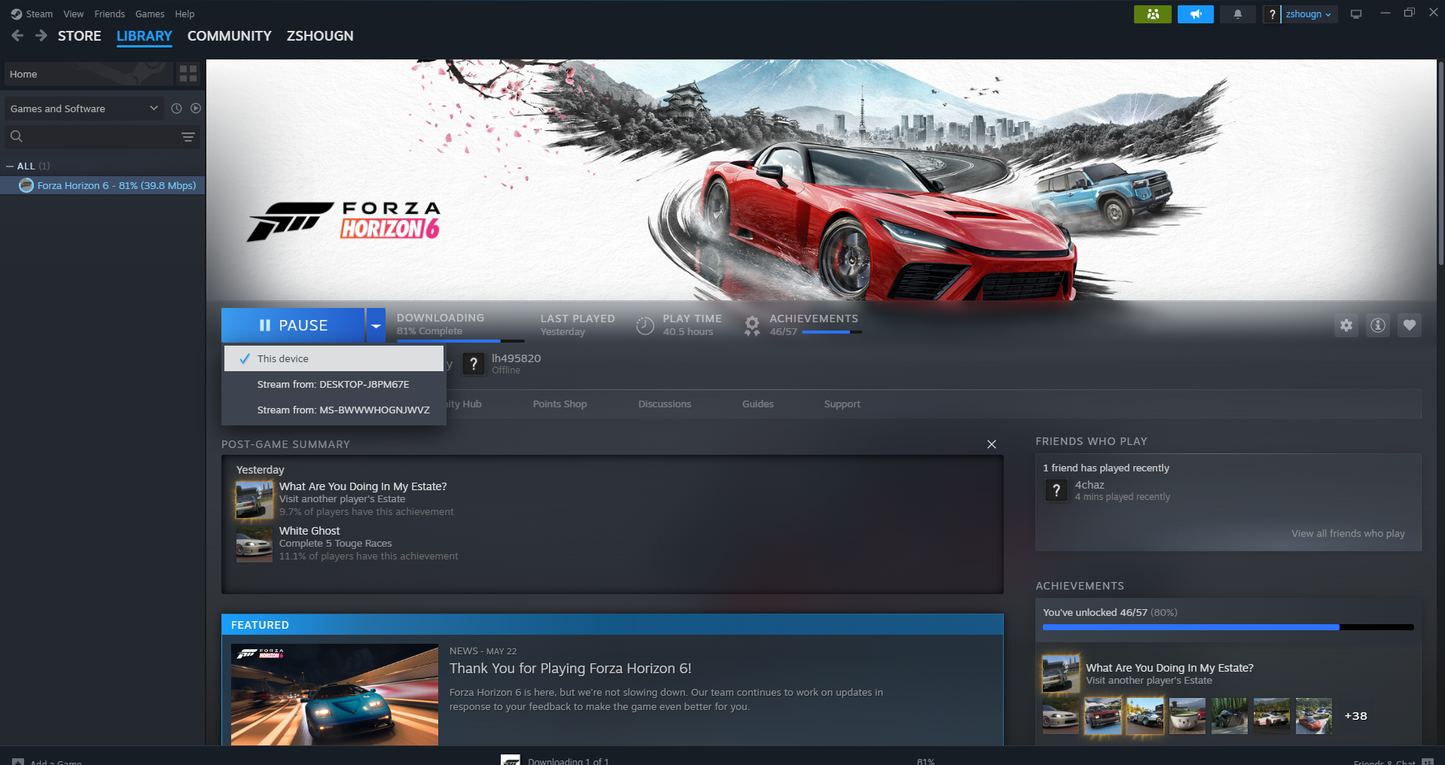Open the notifications bell
Viewport: 1445px width, 765px height.
coord(1238,14)
